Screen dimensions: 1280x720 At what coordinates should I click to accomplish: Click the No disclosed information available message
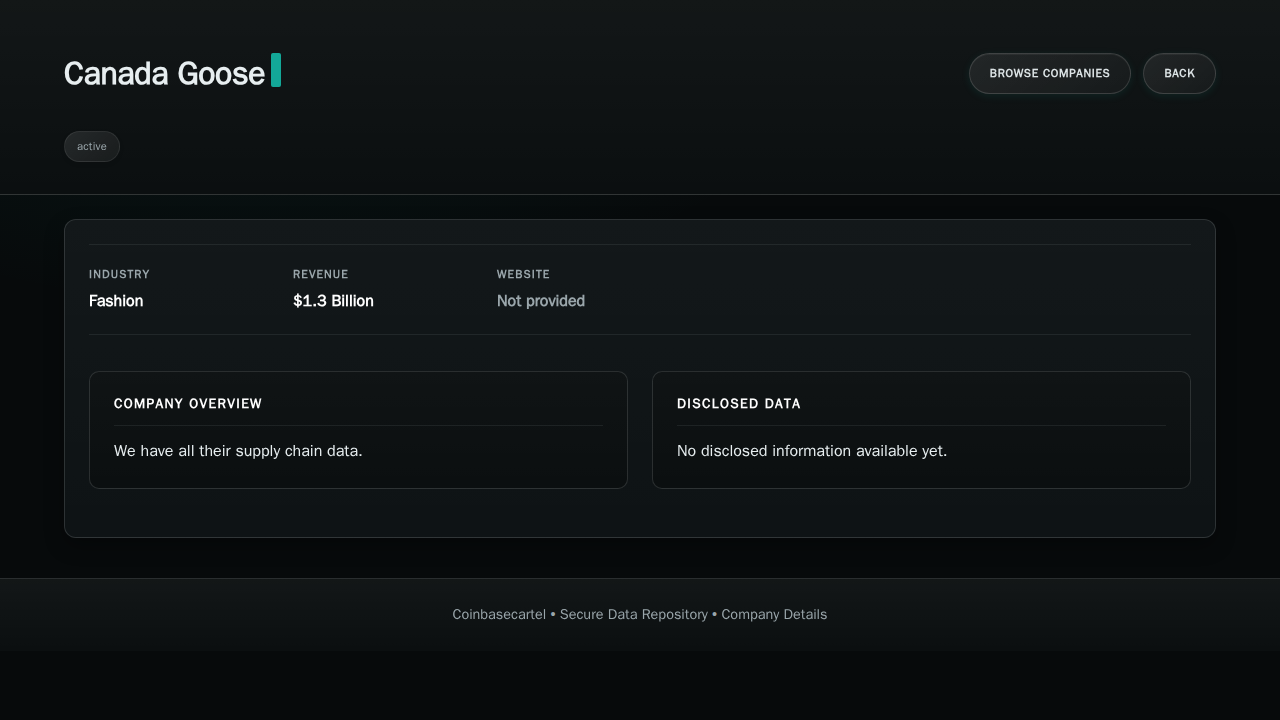click(x=811, y=451)
